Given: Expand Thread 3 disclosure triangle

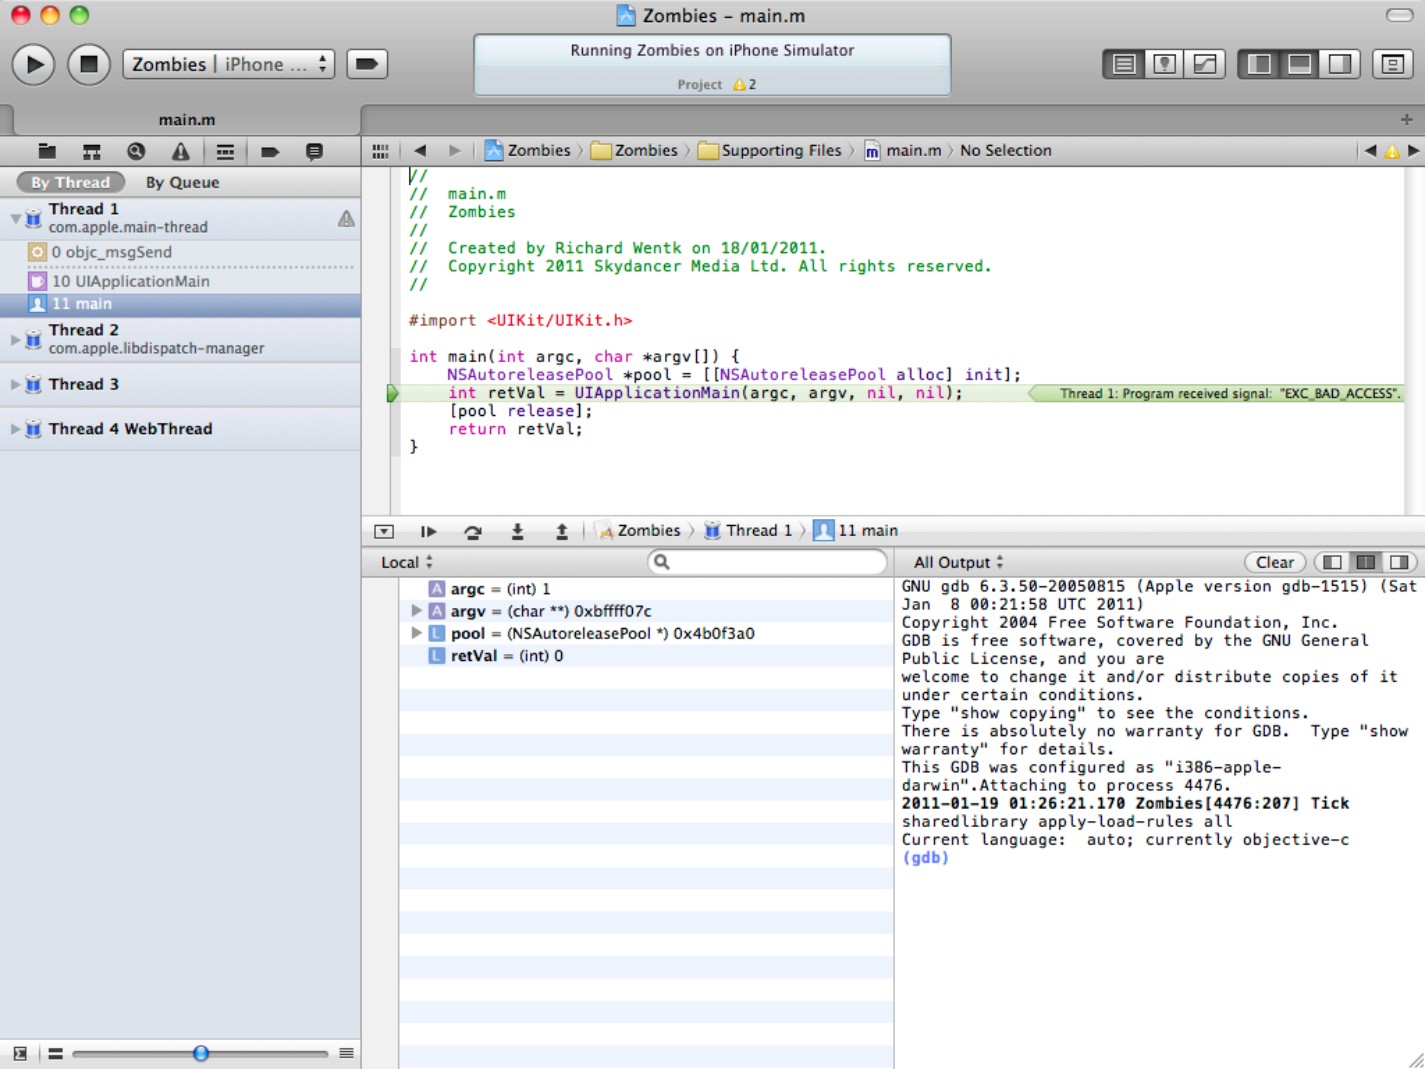Looking at the screenshot, I should (15, 384).
